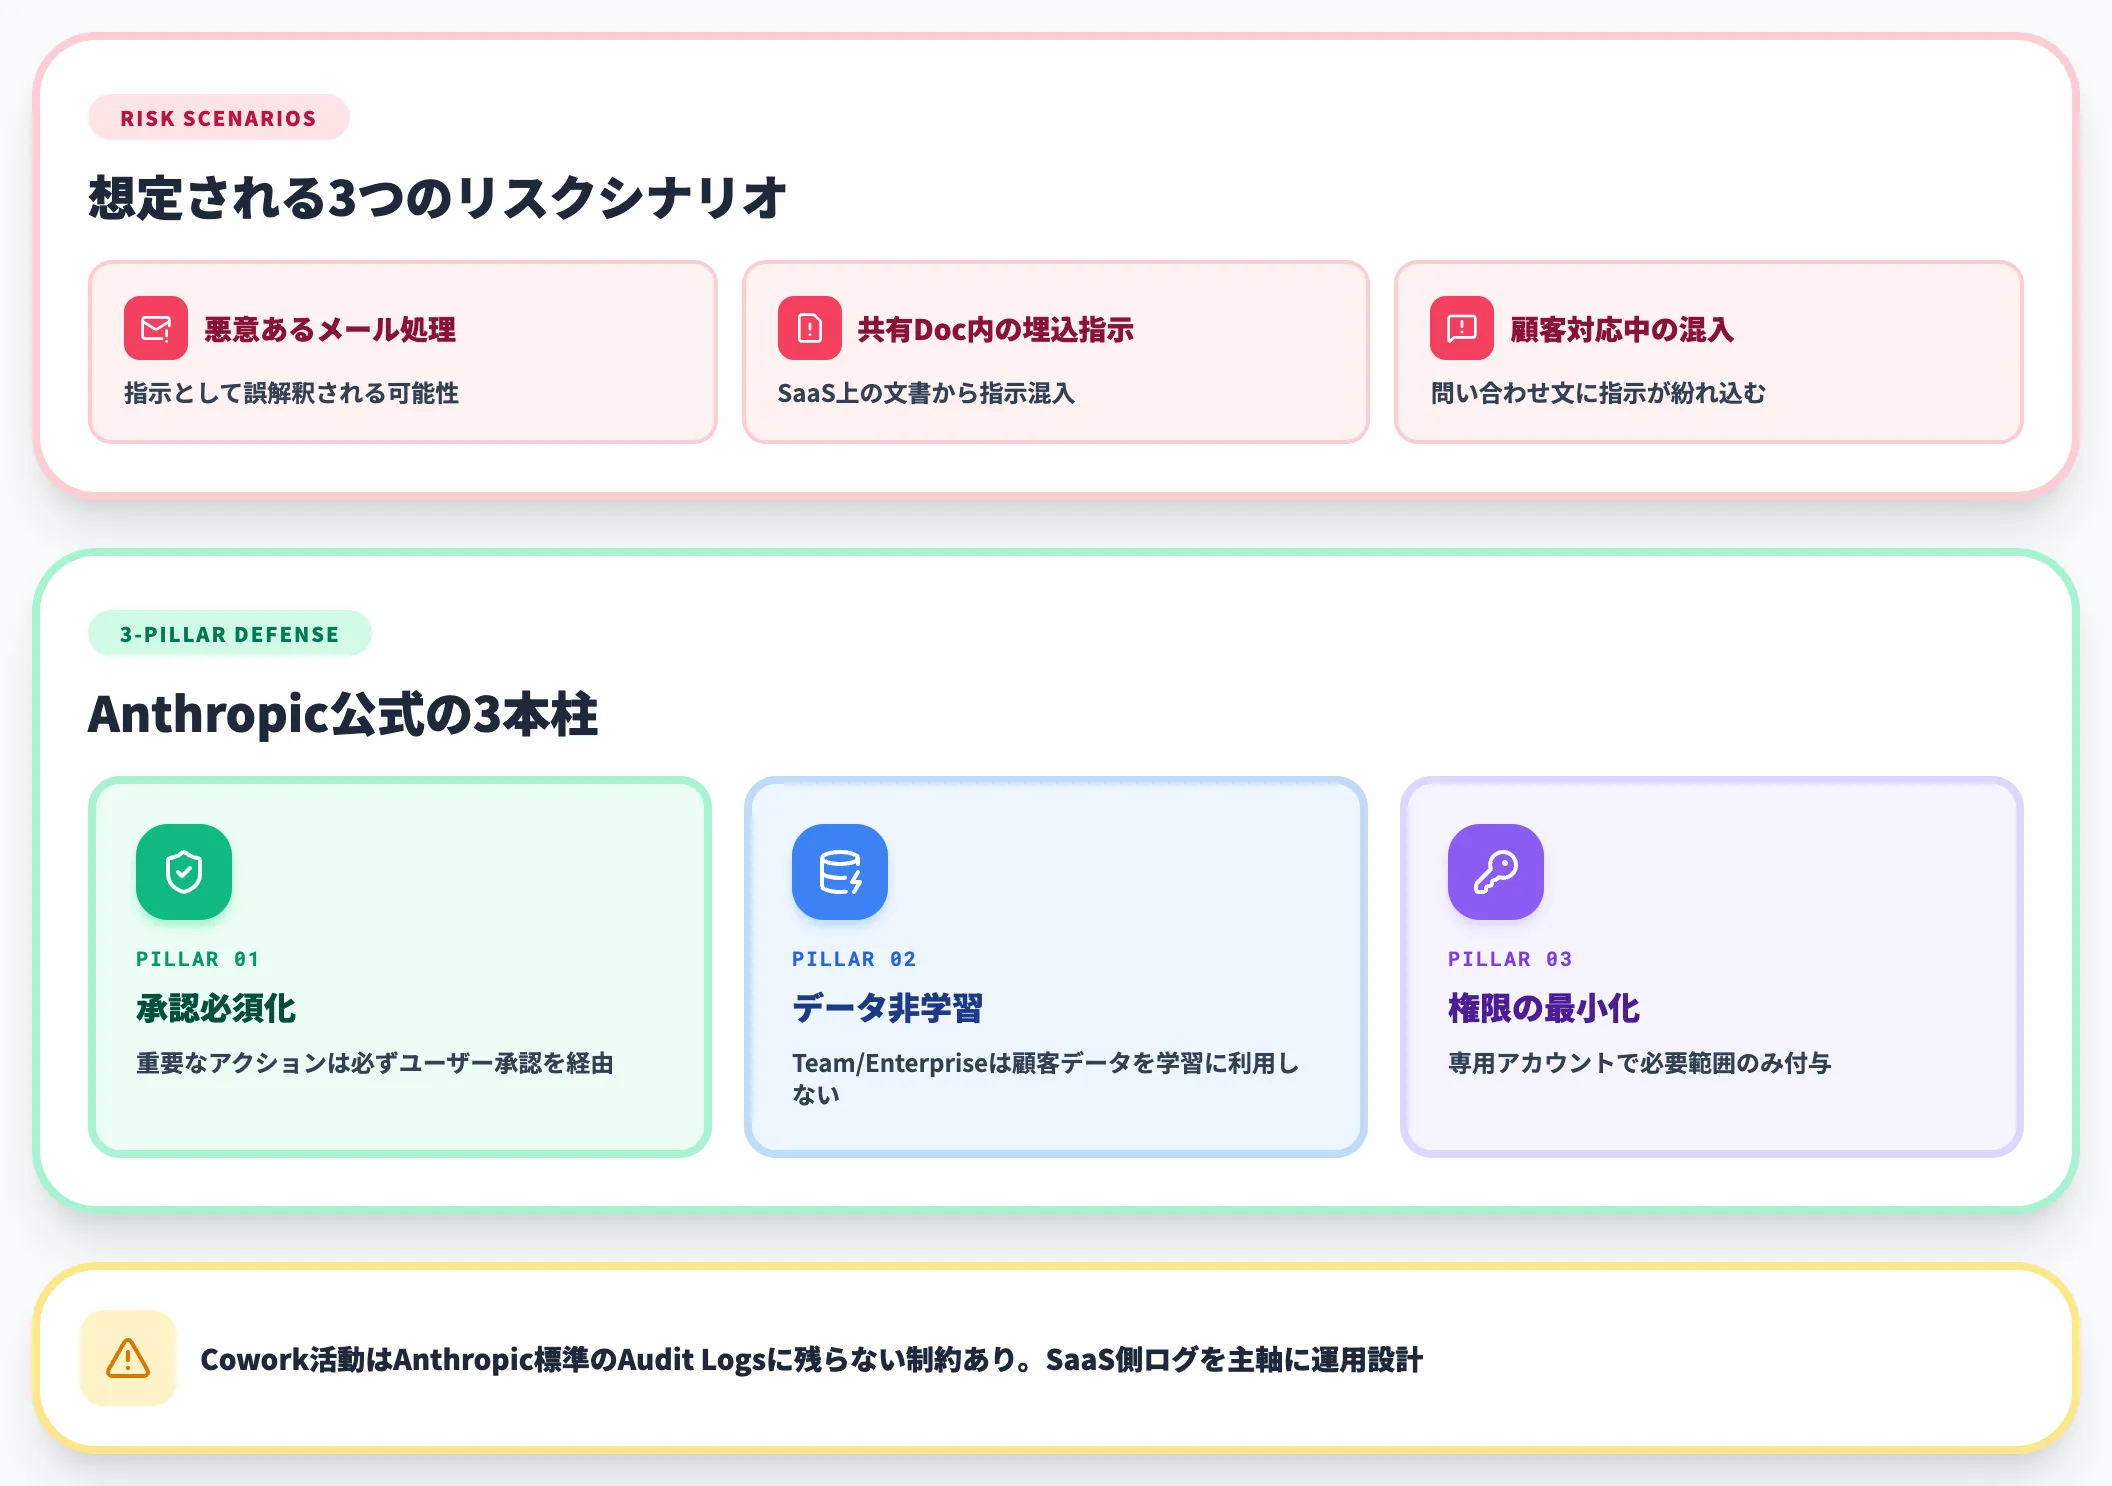Click the purple key icon in Pillar 03
The image size is (2112, 1486).
1496,872
